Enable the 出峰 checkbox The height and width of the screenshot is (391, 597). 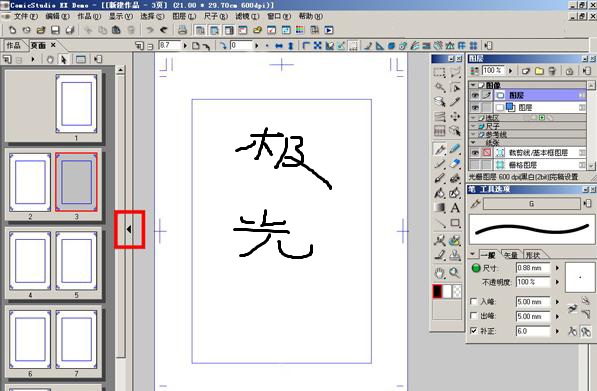point(474,316)
